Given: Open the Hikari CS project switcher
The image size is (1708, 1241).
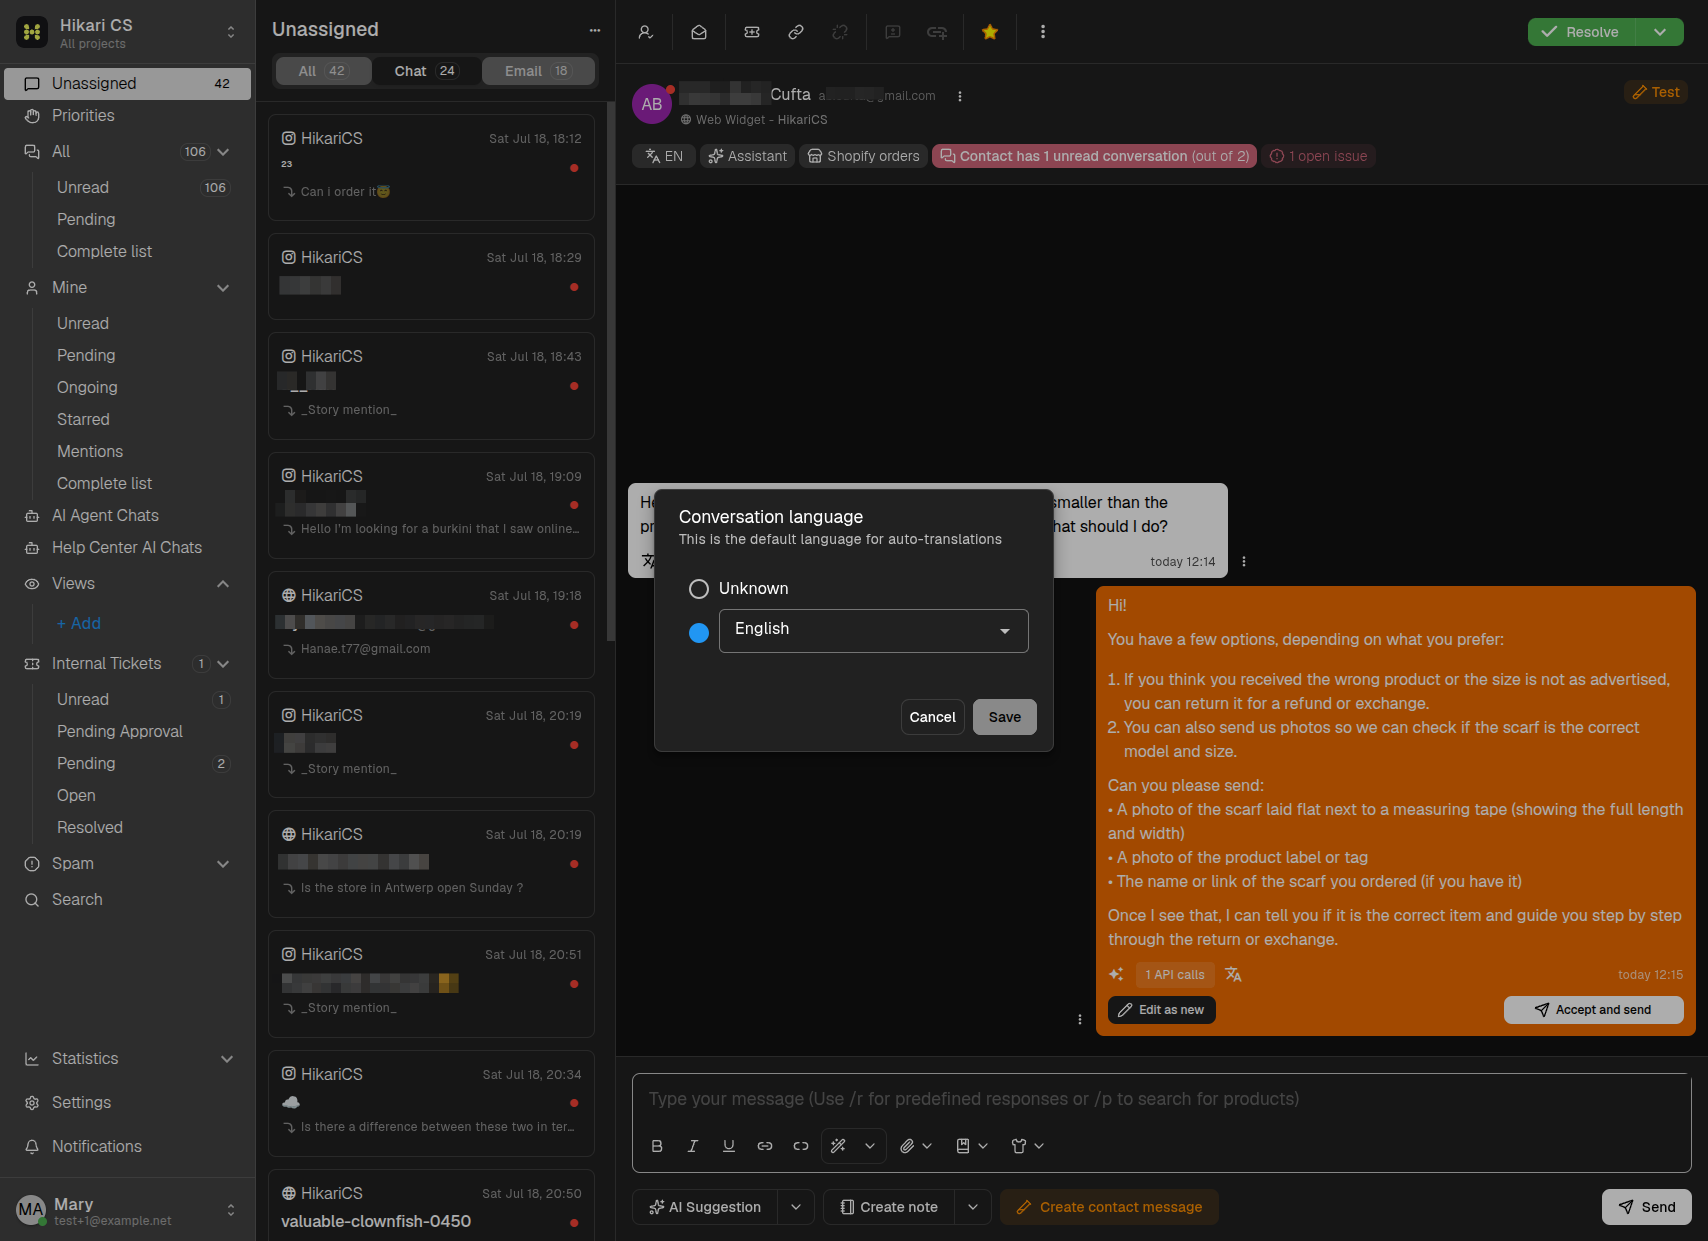Looking at the screenshot, I should point(128,32).
